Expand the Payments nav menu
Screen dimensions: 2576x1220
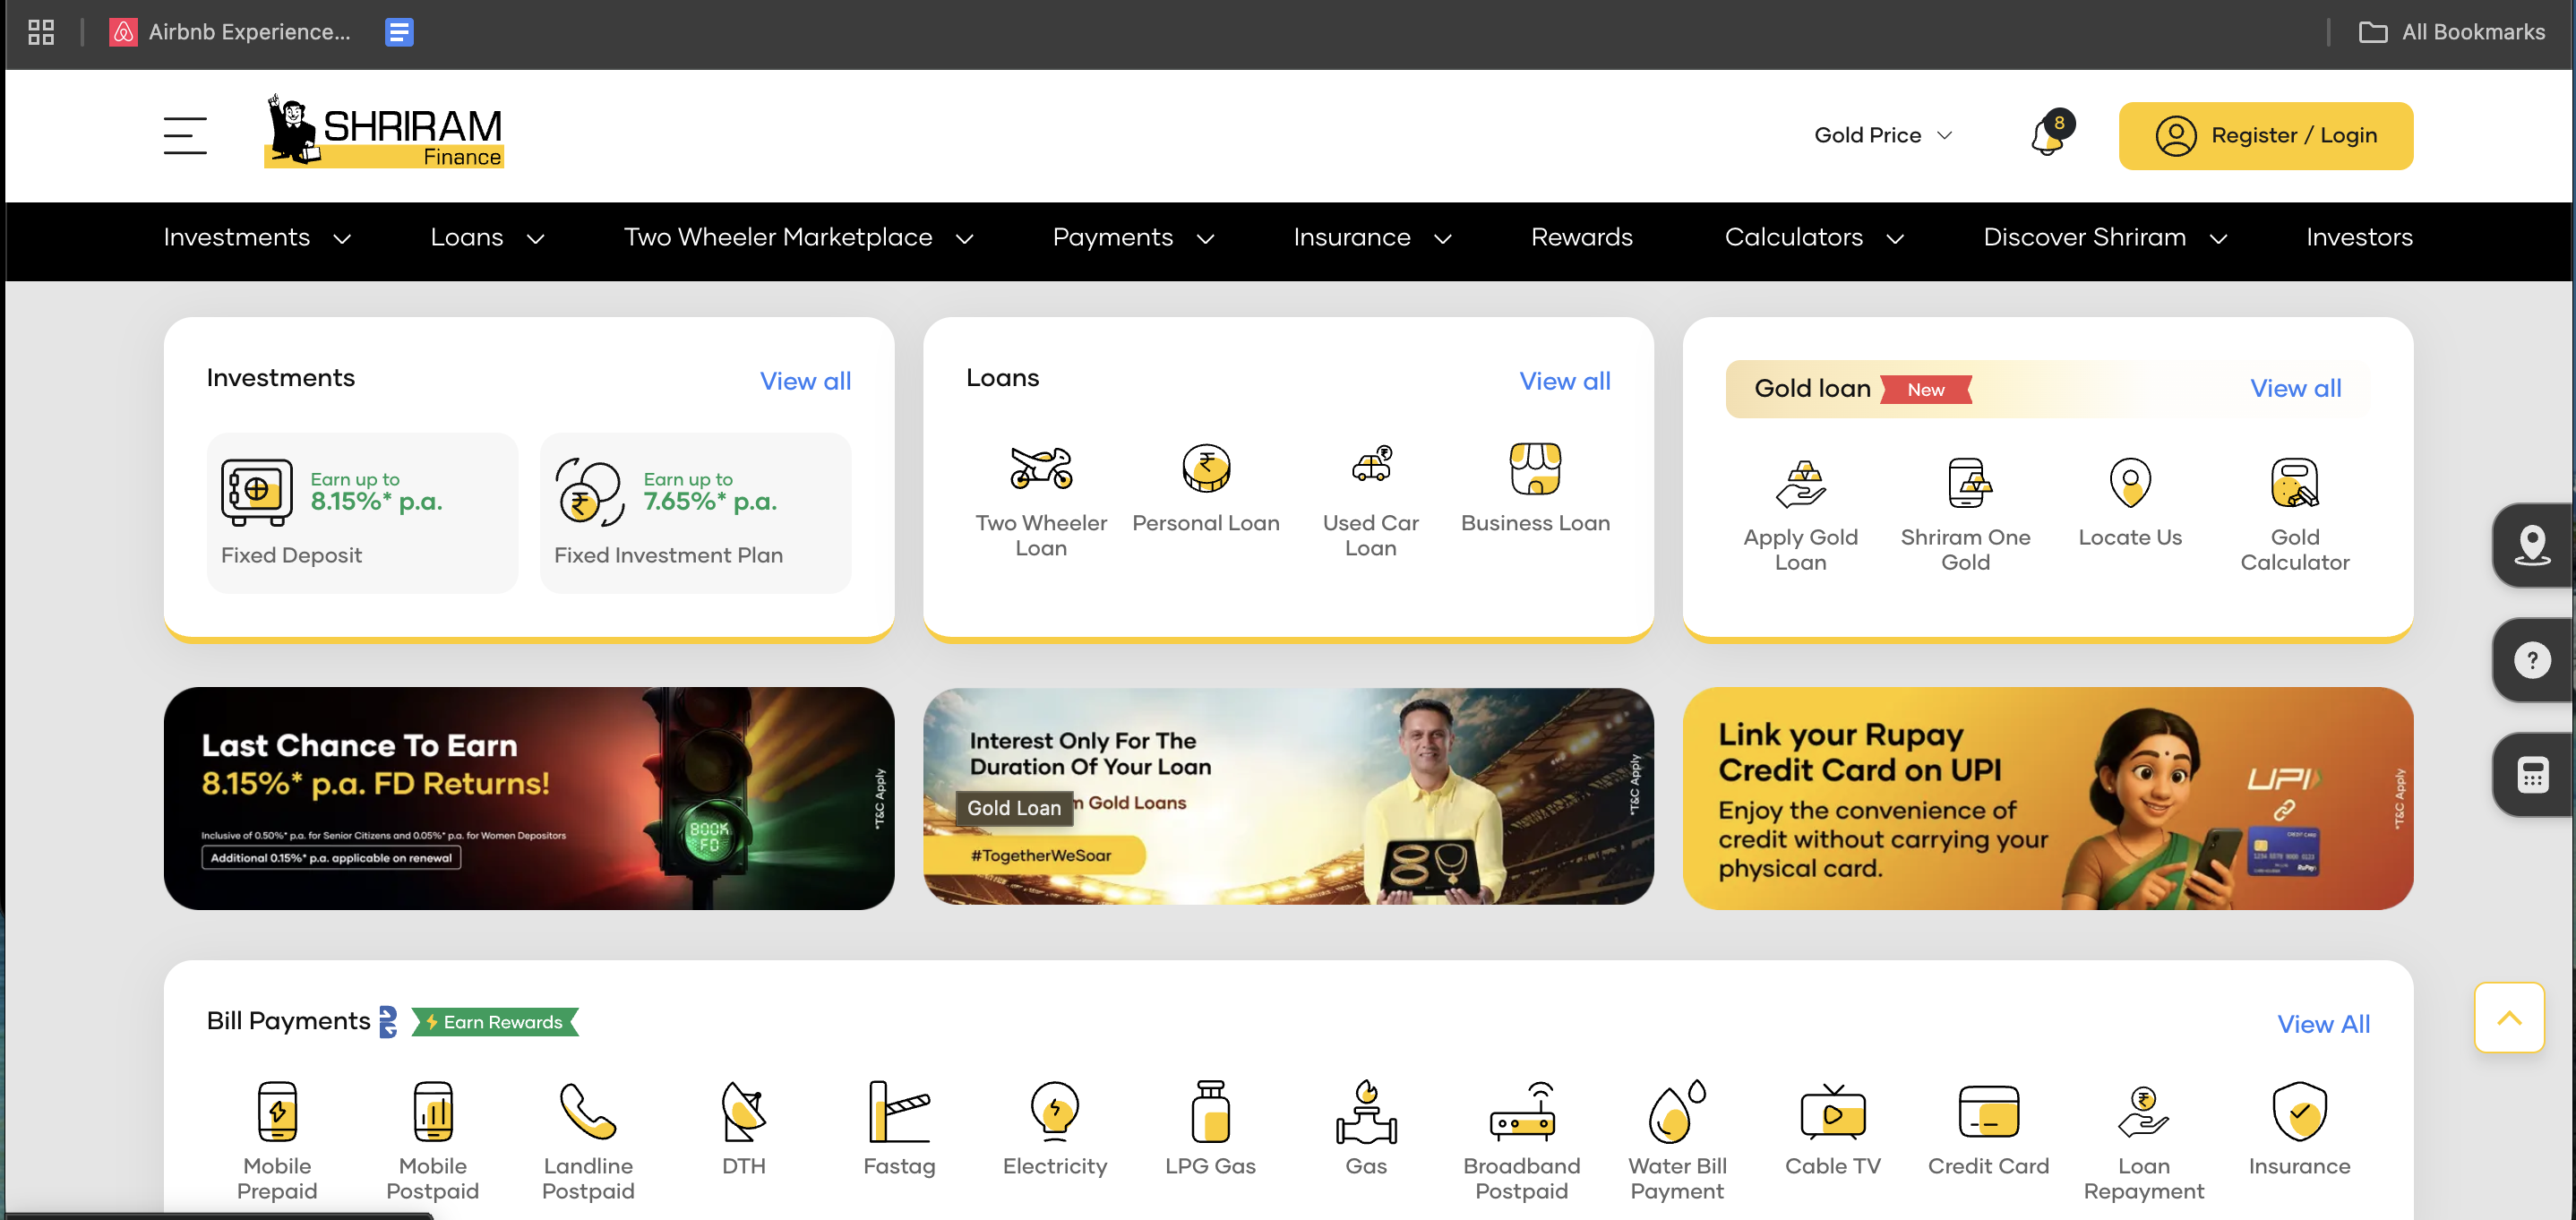1133,237
